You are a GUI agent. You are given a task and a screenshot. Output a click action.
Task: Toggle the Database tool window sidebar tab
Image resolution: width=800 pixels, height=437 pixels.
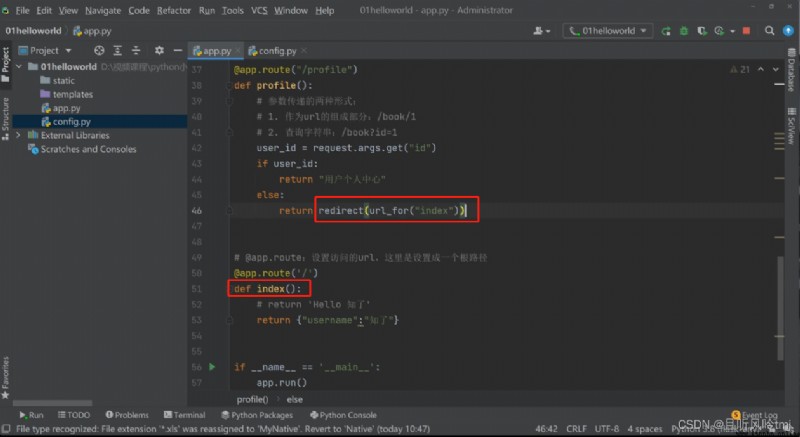[x=792, y=70]
